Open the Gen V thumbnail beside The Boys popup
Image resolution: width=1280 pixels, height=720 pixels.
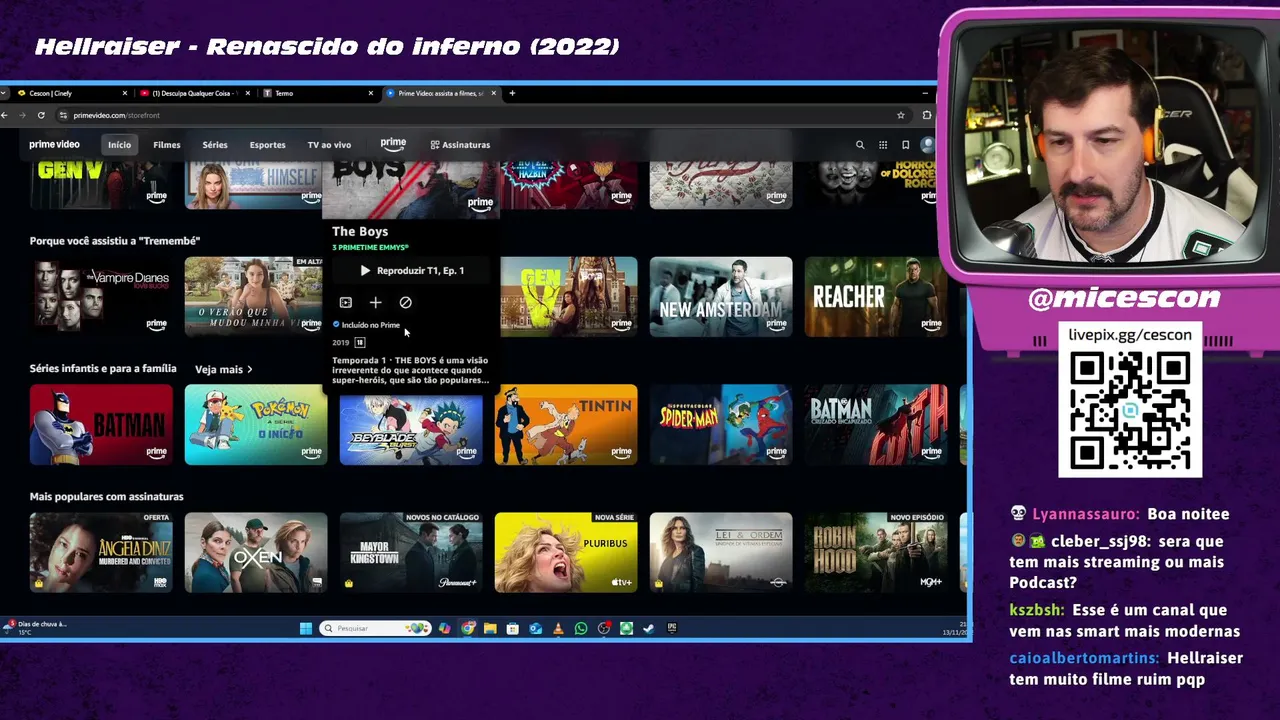pyautogui.click(x=569, y=296)
